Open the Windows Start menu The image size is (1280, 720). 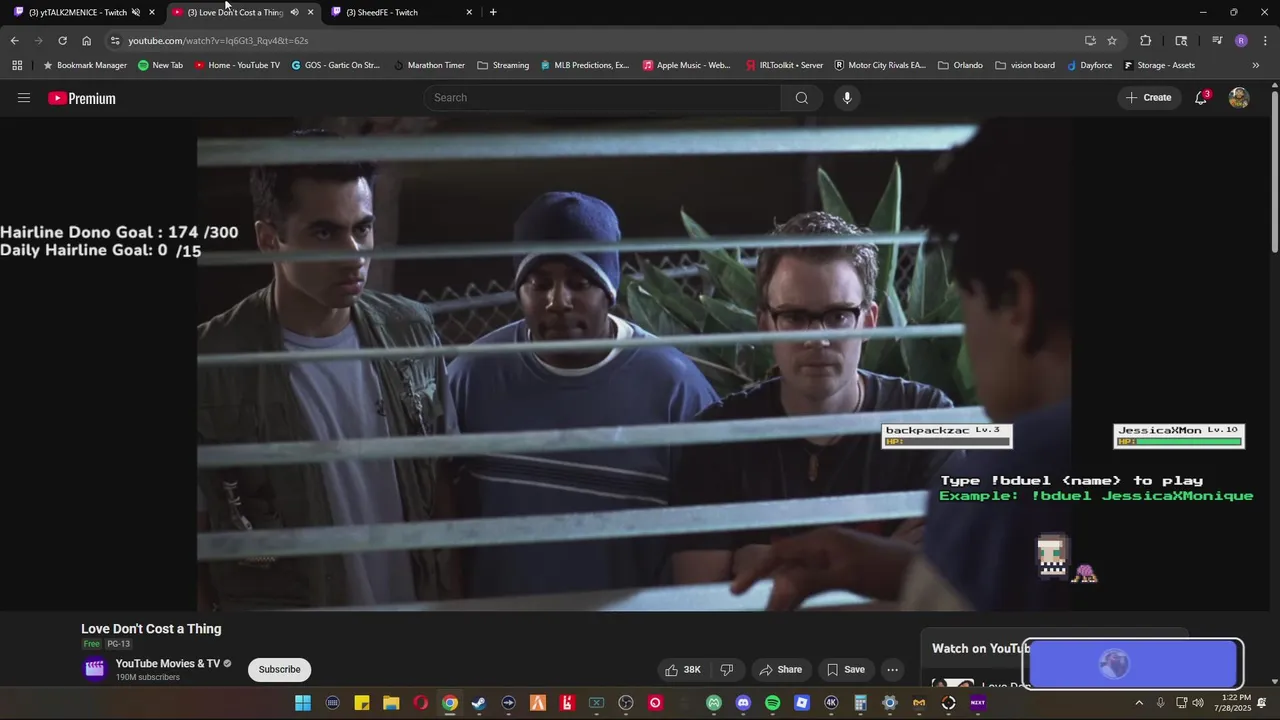(303, 703)
